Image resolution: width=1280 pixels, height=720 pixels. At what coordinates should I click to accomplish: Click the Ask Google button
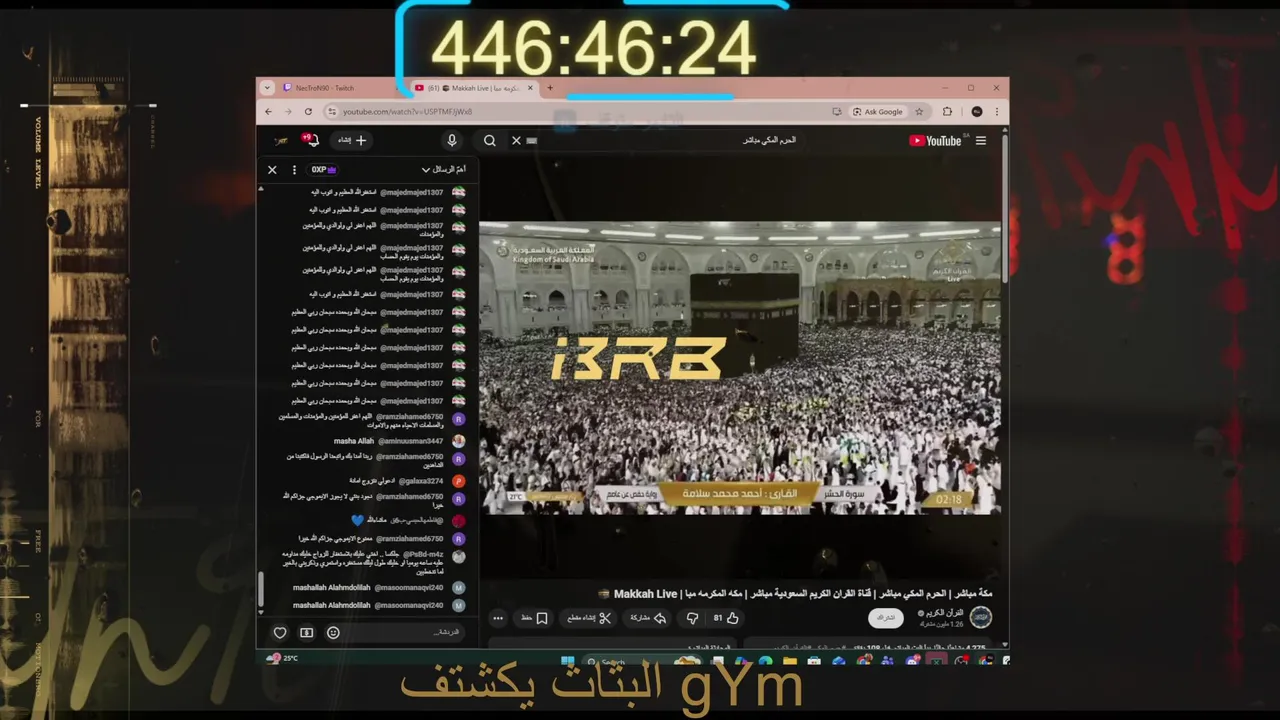878,112
